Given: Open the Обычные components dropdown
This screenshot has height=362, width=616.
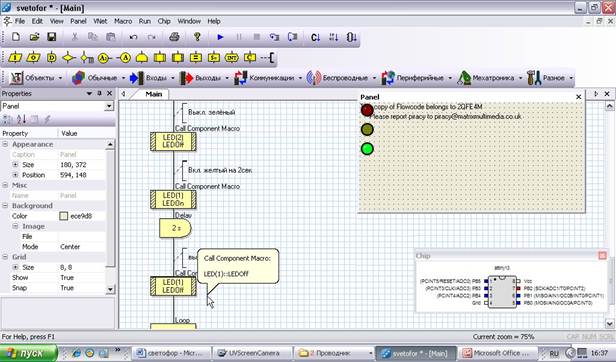Looking at the screenshot, I should coord(99,78).
